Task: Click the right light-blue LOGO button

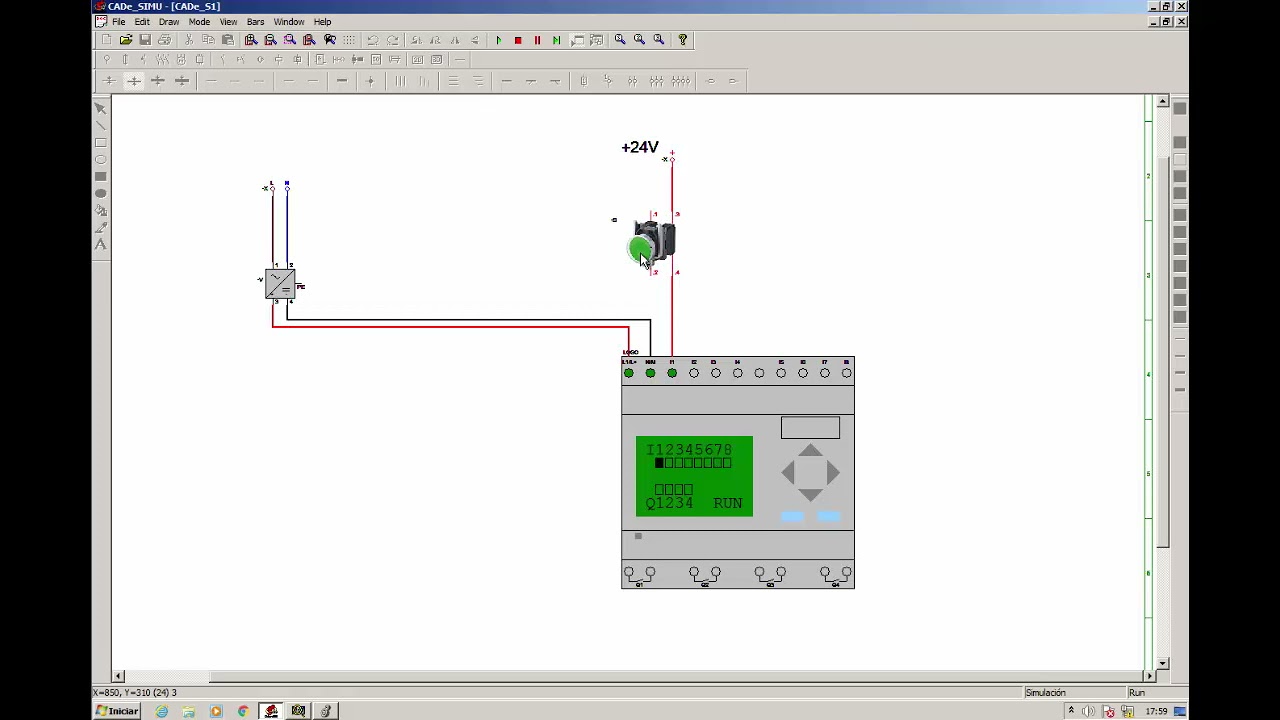Action: pyautogui.click(x=828, y=517)
